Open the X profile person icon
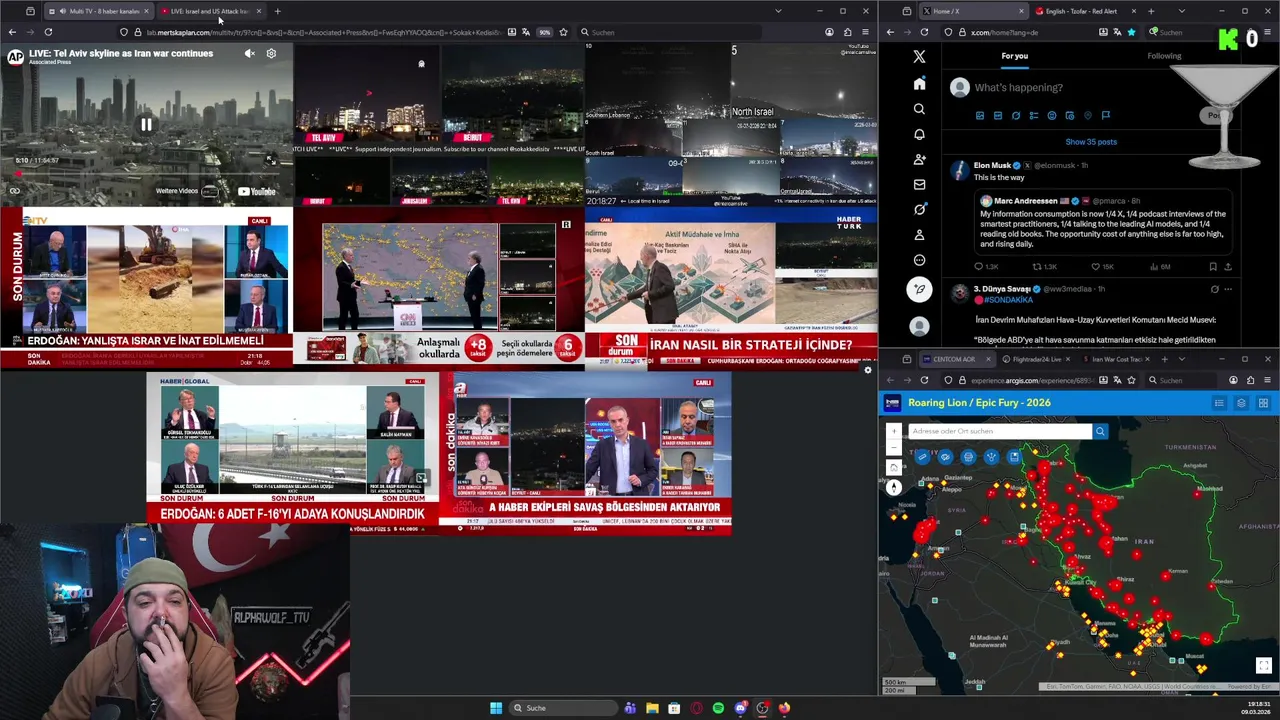This screenshot has height=720, width=1280. click(919, 235)
